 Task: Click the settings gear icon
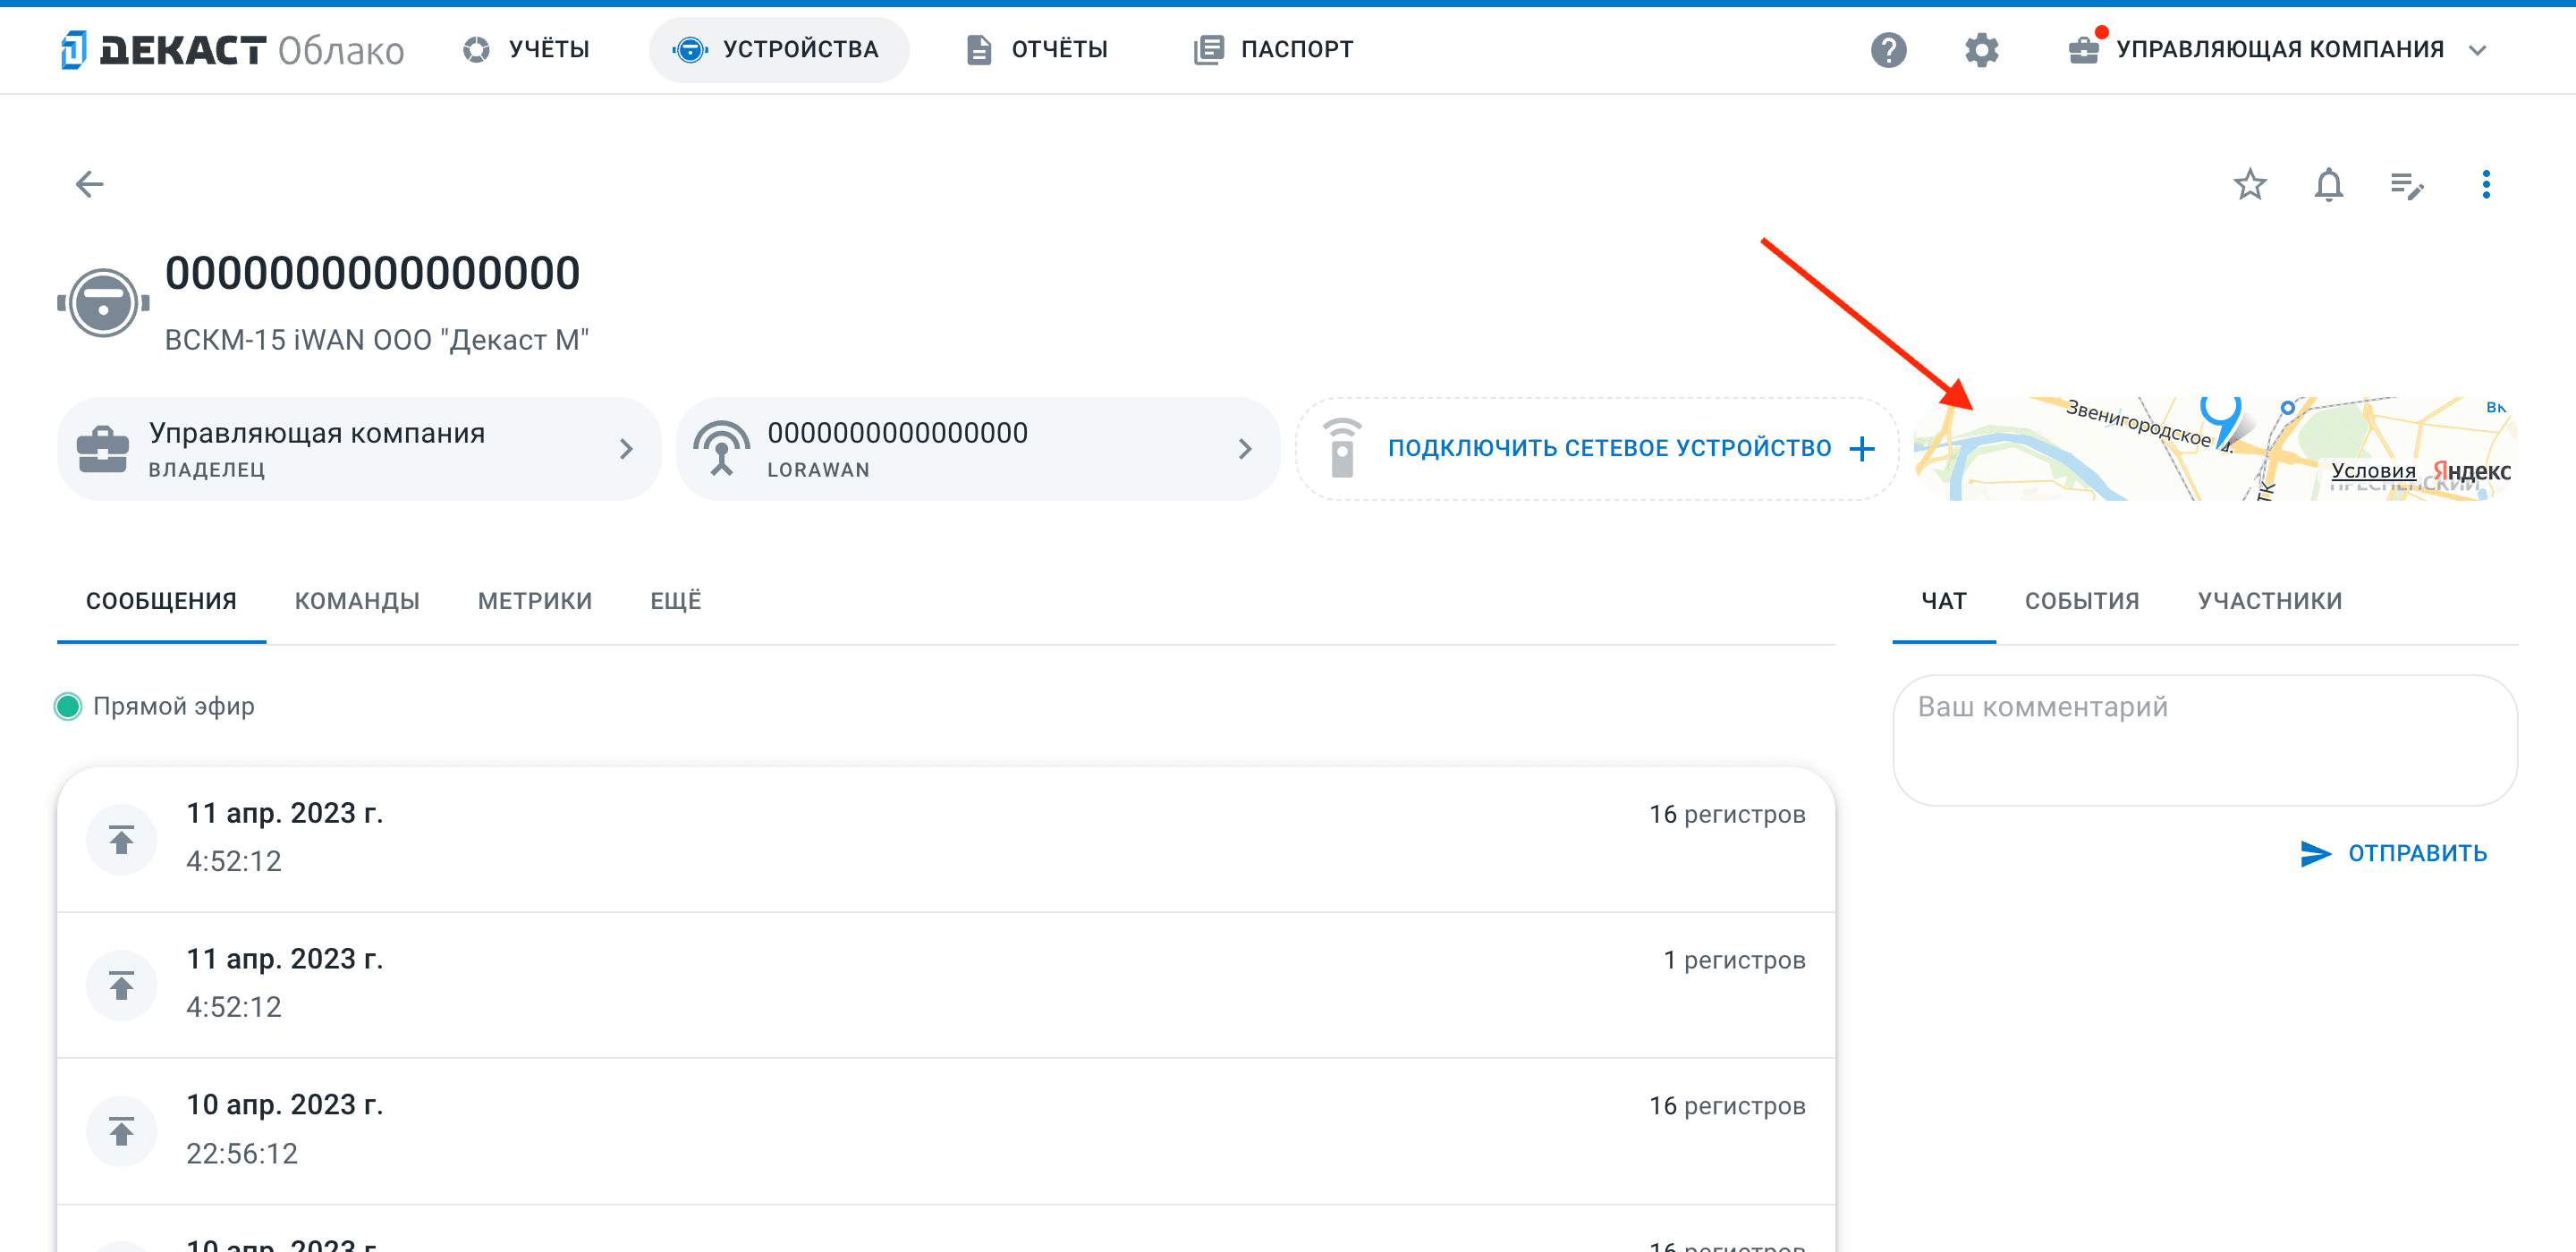[x=1978, y=49]
